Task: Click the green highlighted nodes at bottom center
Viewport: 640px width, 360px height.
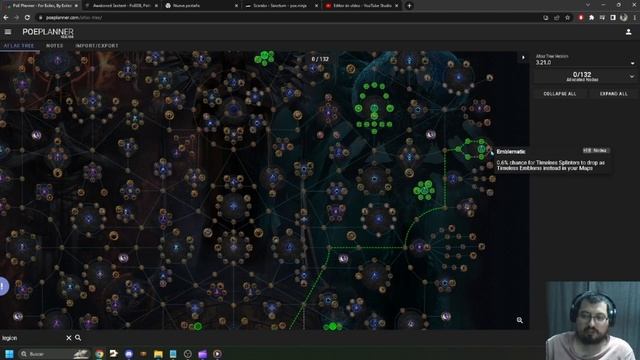Action: pos(333,327)
